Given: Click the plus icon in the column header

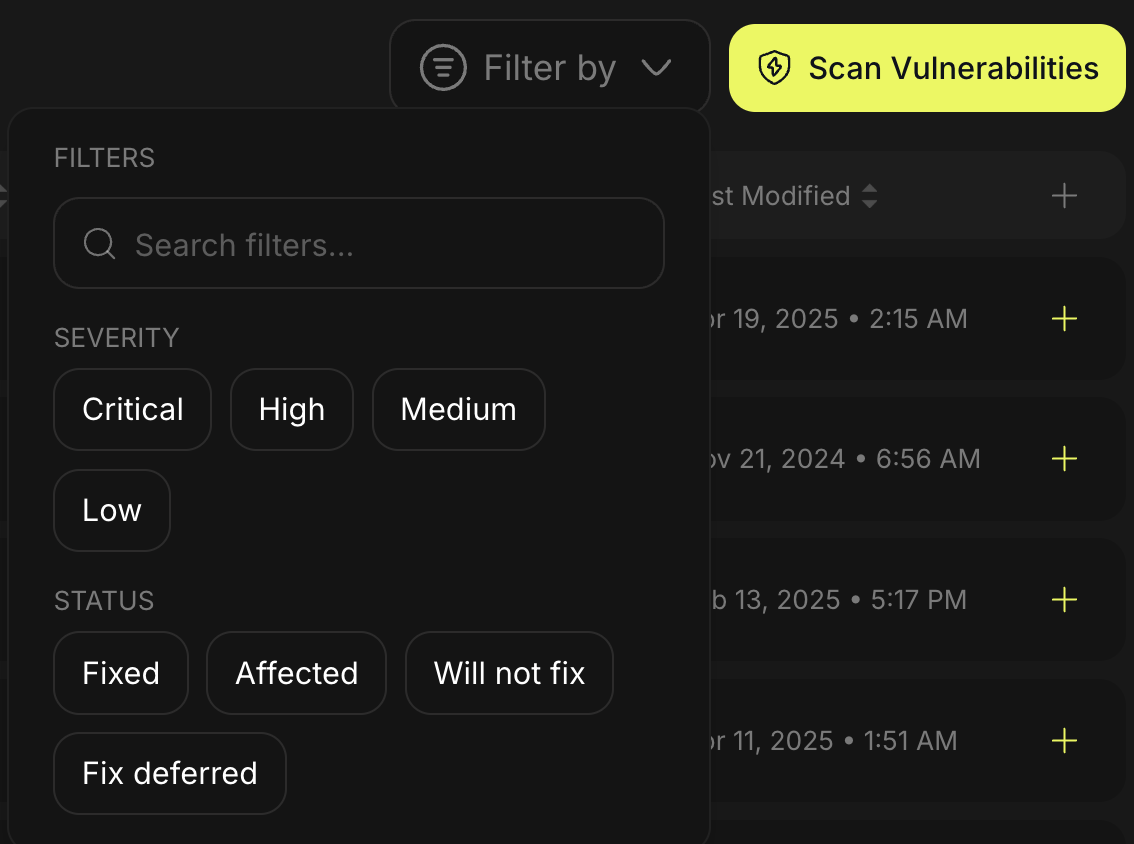Looking at the screenshot, I should pos(1064,196).
